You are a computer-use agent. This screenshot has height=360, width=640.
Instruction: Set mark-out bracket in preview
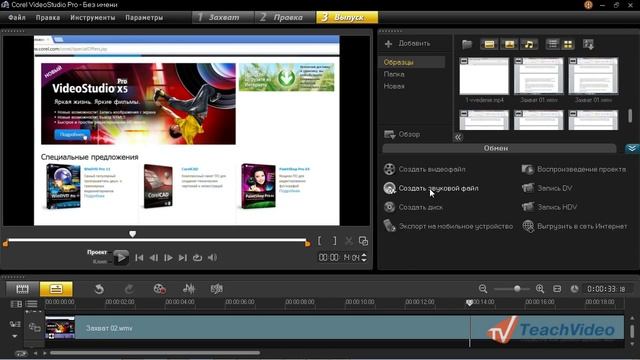click(x=334, y=241)
